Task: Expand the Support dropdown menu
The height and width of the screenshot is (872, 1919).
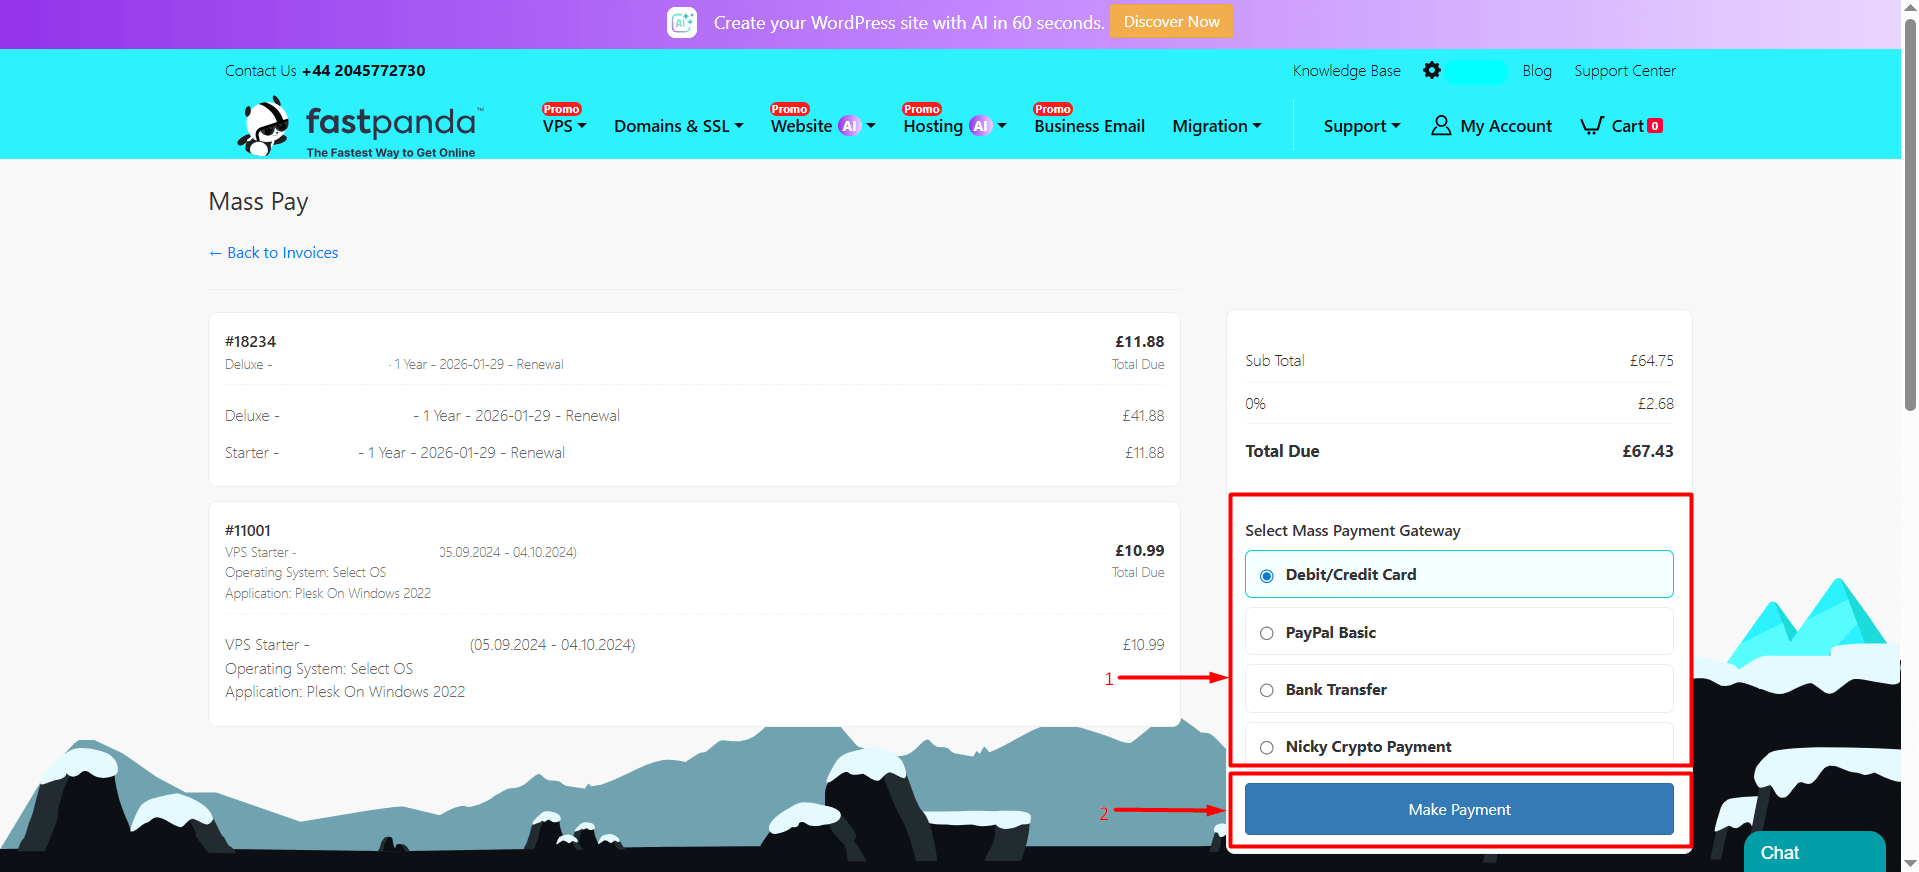Action: [1361, 126]
